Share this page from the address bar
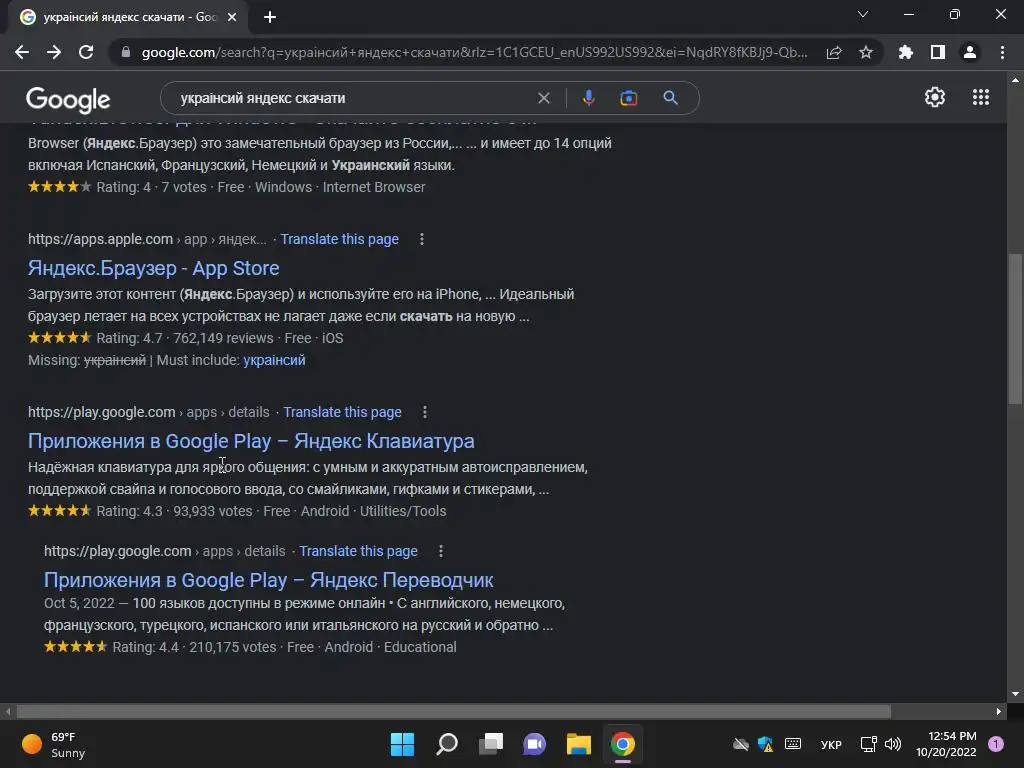The width and height of the screenshot is (1024, 768). point(834,52)
